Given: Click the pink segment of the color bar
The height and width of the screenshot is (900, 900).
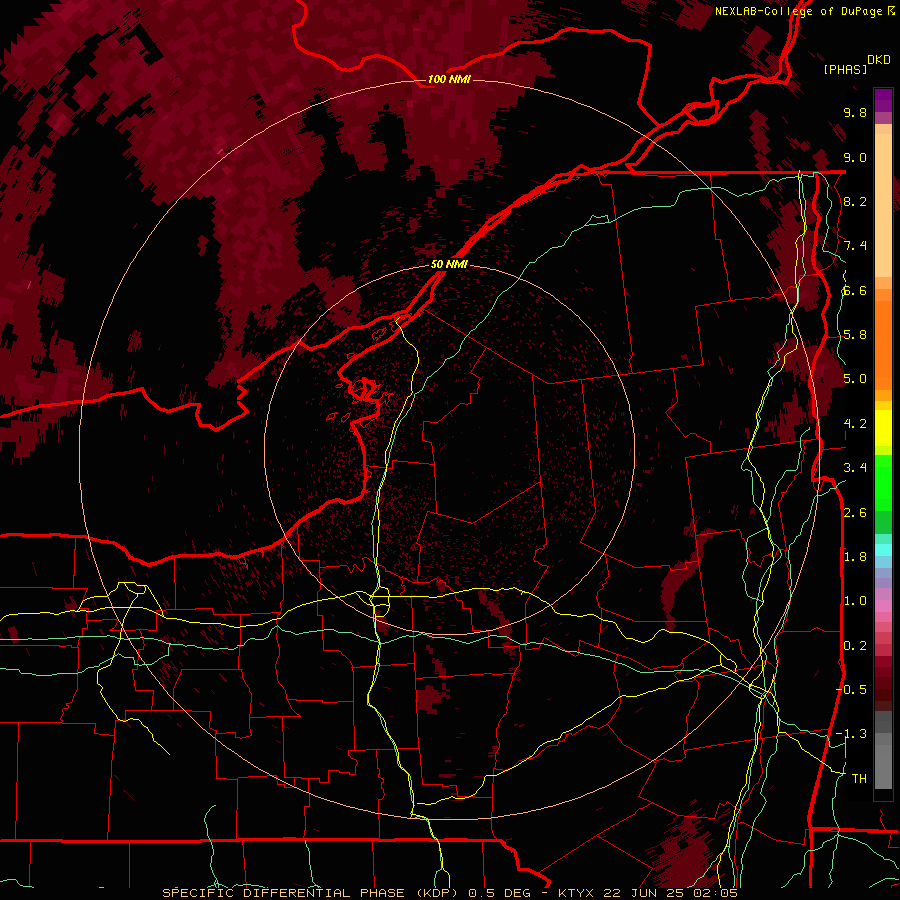Looking at the screenshot, I should tap(883, 606).
